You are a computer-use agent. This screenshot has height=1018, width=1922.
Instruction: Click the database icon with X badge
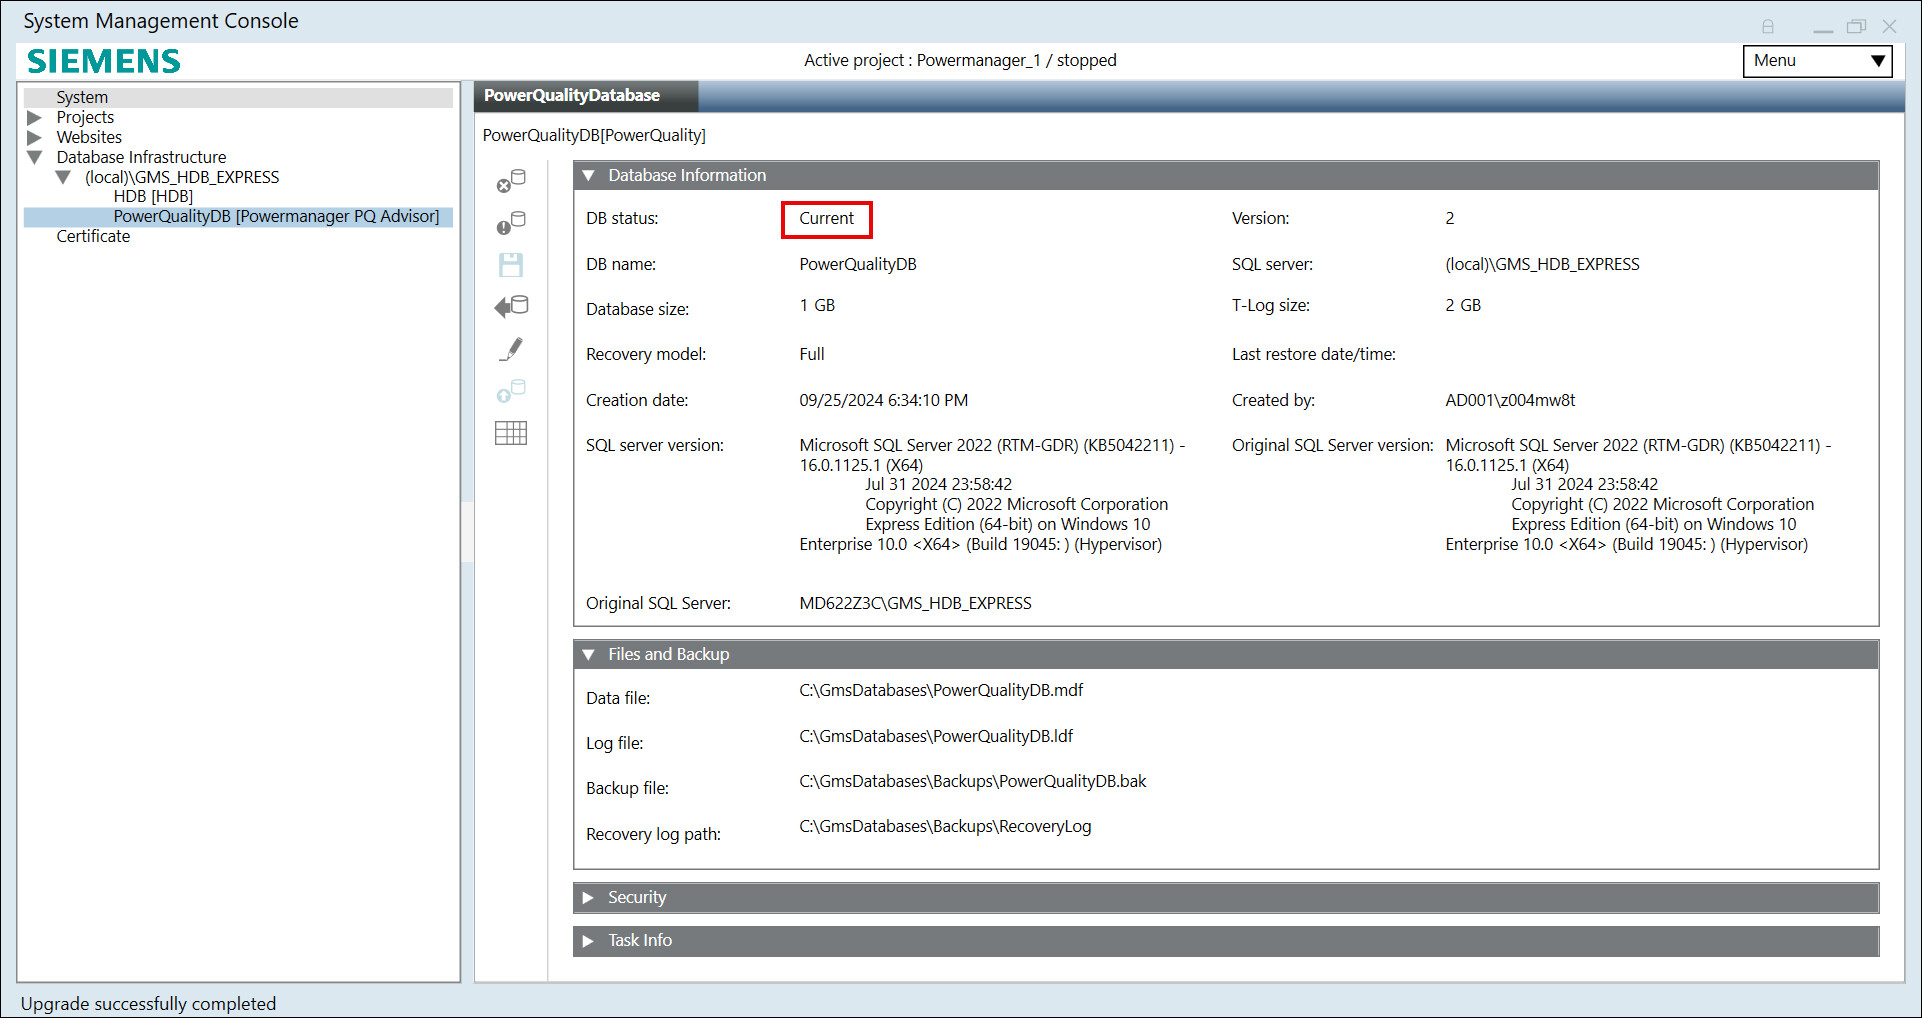point(511,181)
